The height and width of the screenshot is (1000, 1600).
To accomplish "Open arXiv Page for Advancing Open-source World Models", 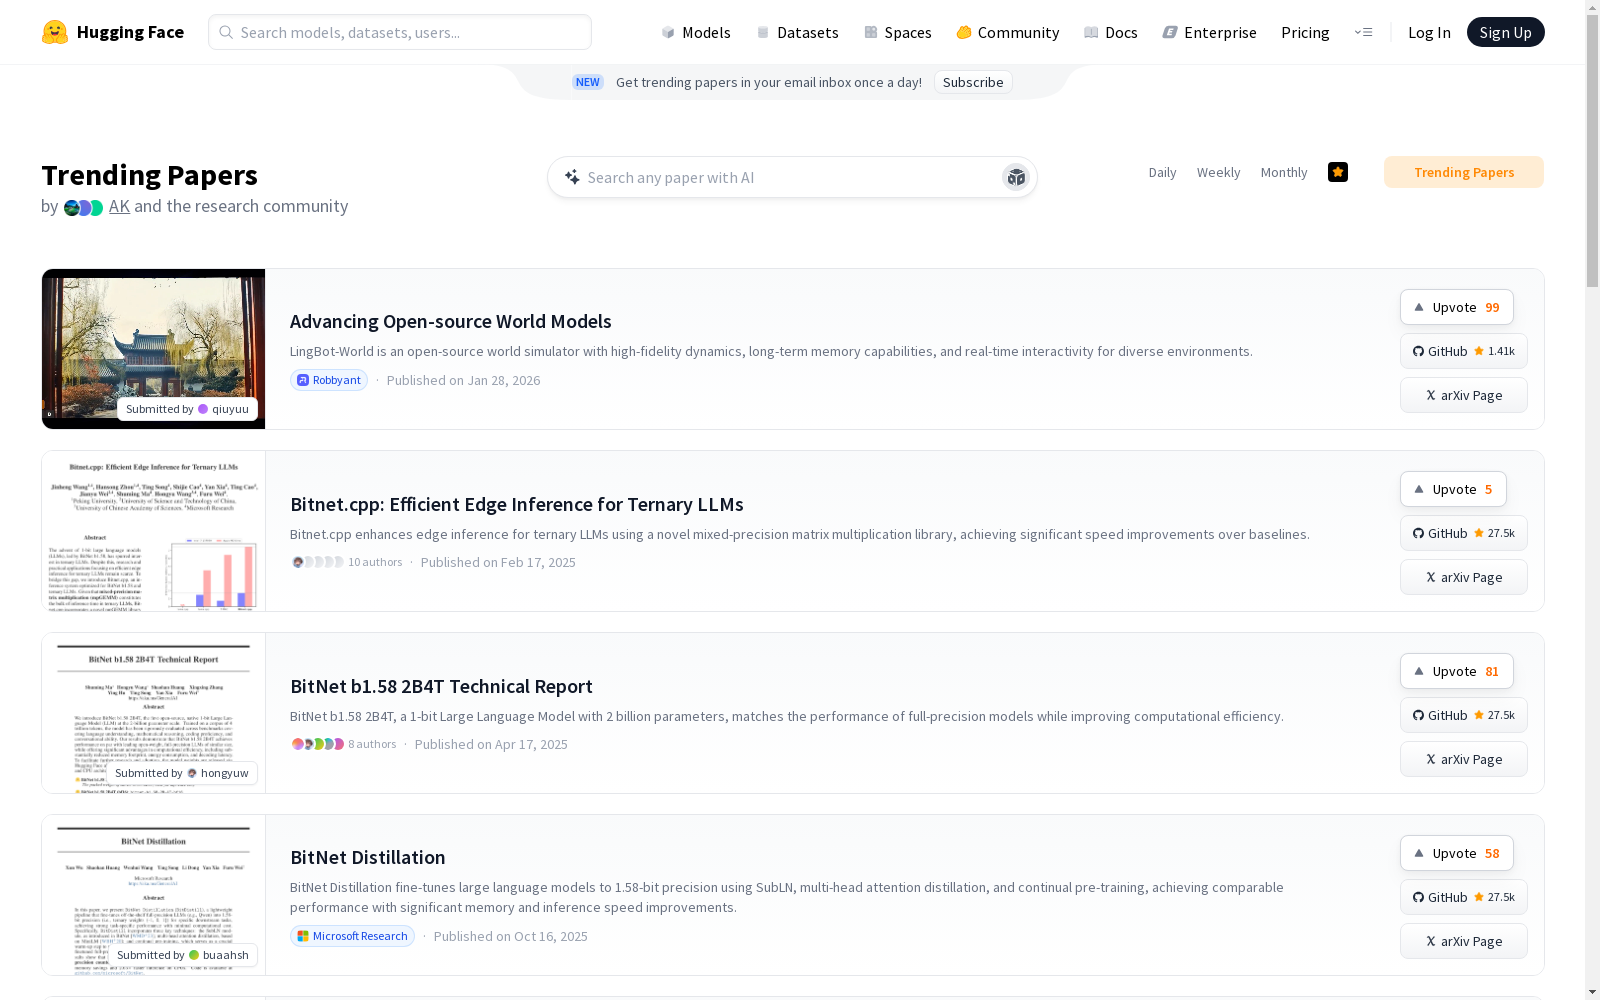I will [x=1464, y=395].
